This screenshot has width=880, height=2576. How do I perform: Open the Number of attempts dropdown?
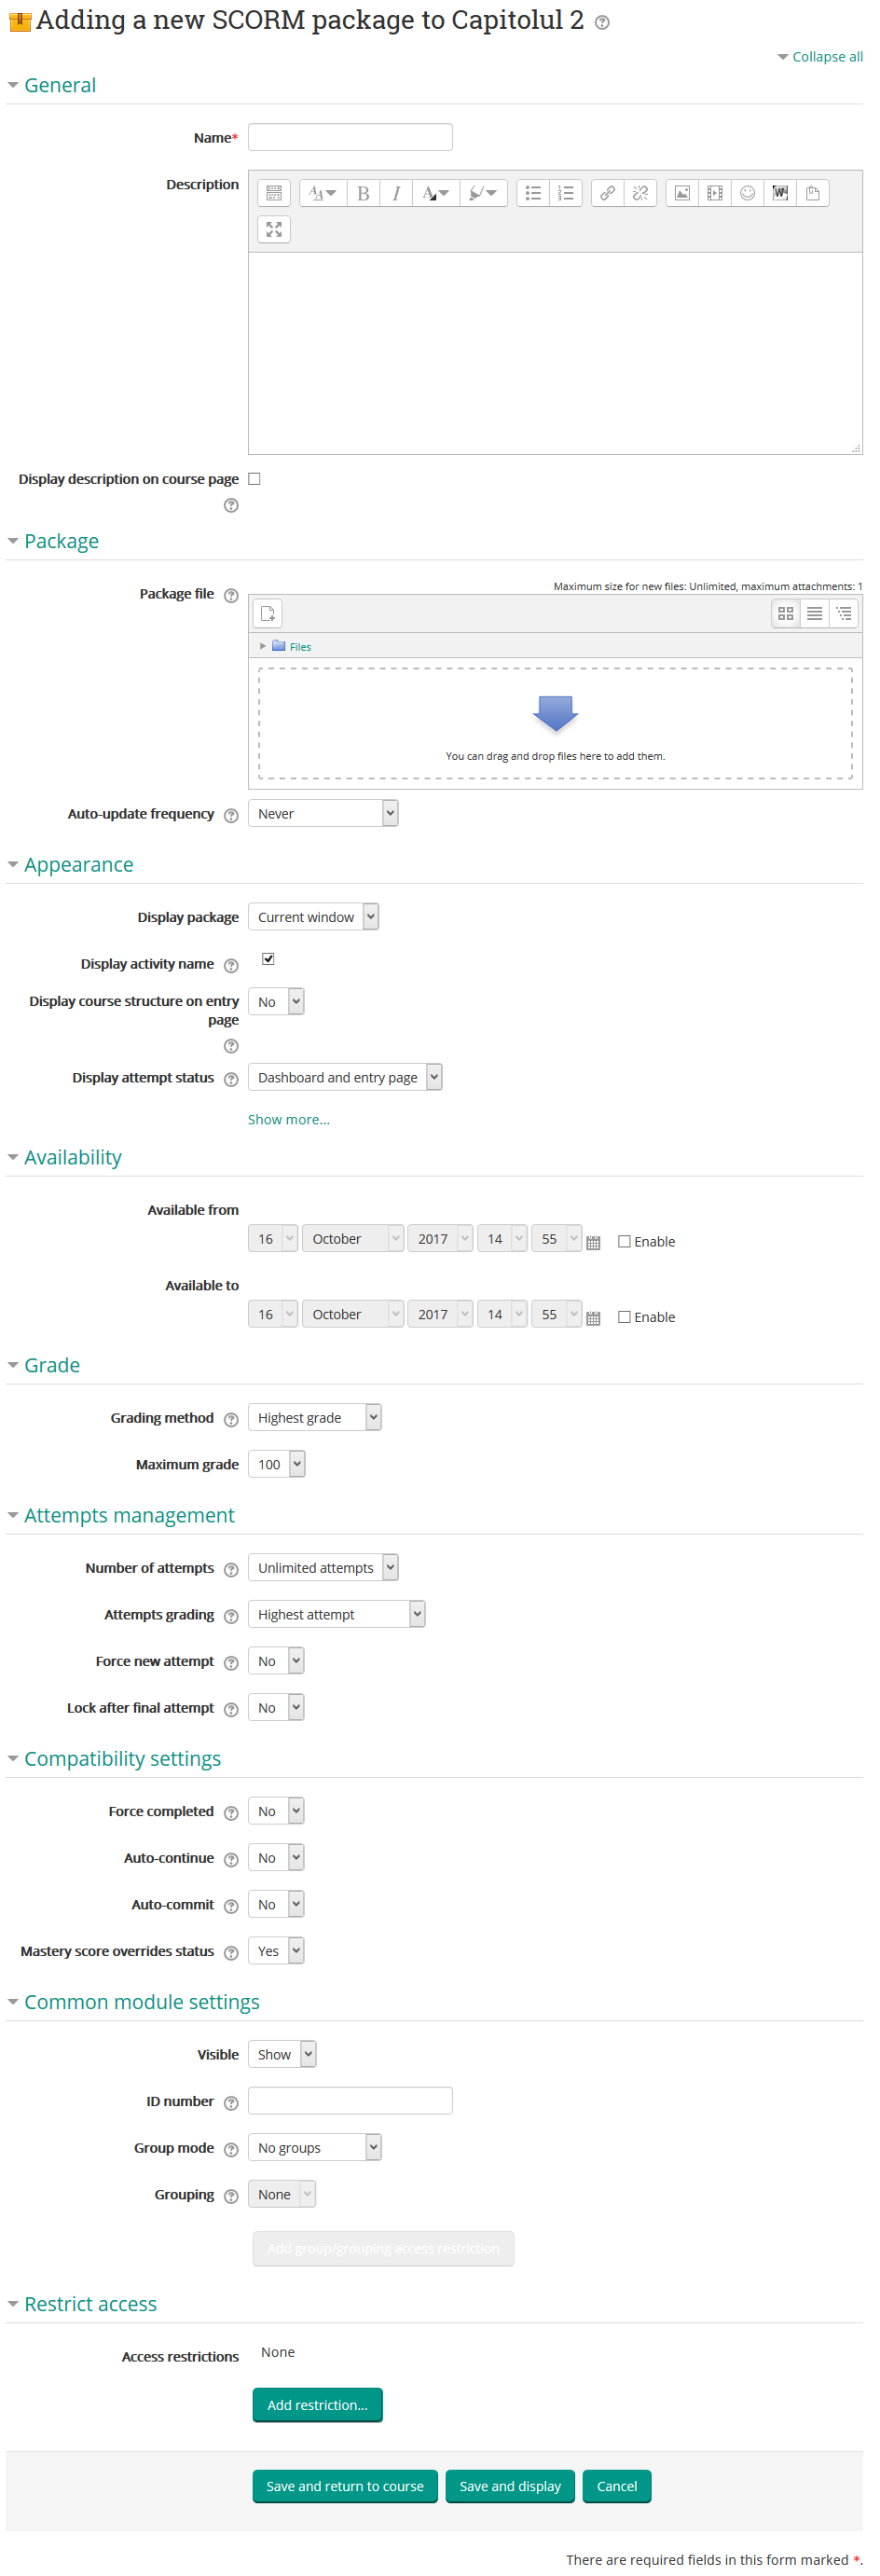(x=322, y=1567)
